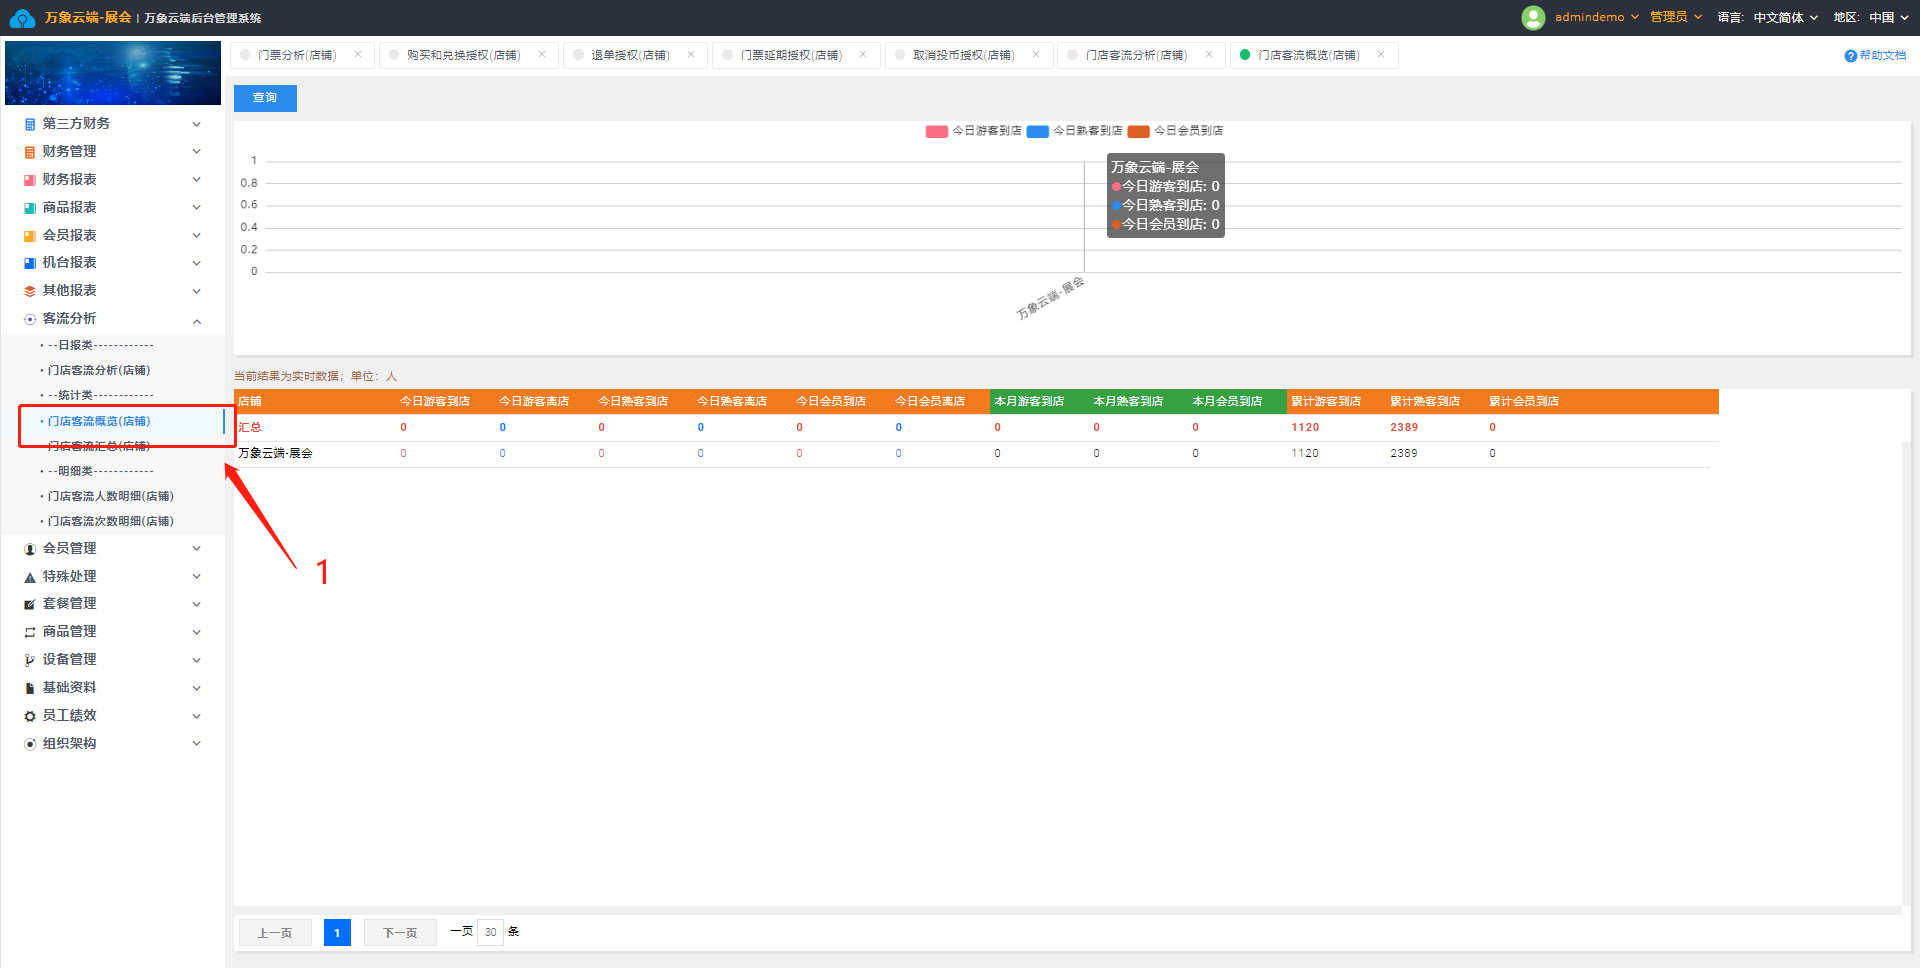Close the 门店客流概览(店铺) tab
Image resolution: width=1920 pixels, height=968 pixels.
[x=1381, y=55]
